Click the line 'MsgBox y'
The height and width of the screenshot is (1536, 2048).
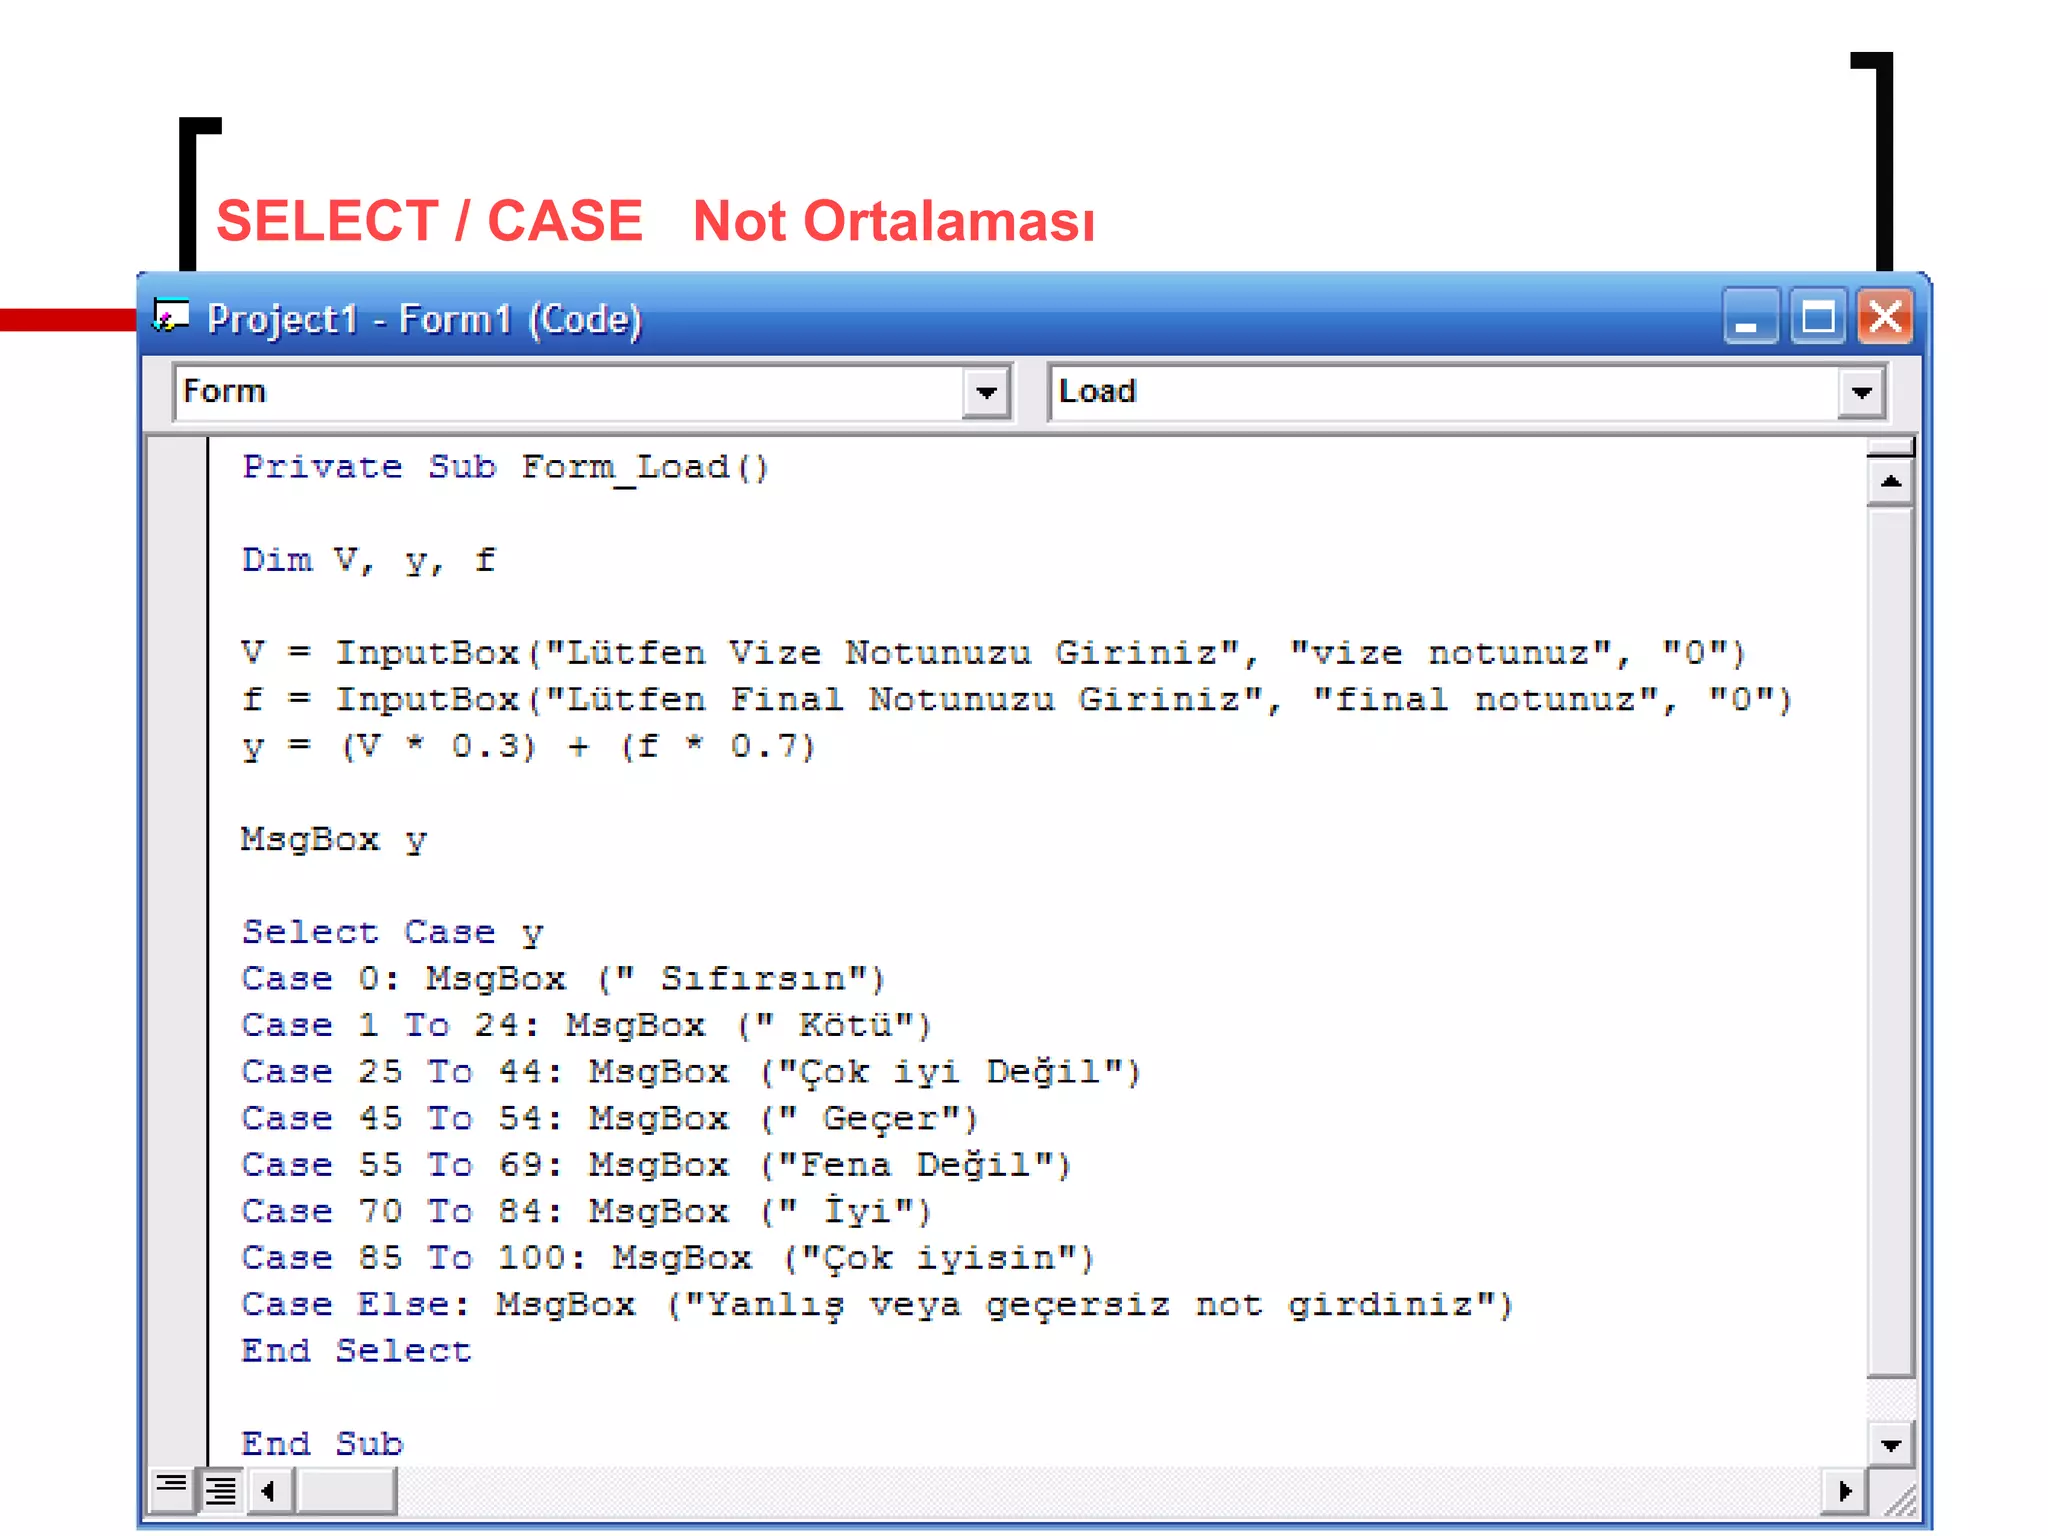334,839
